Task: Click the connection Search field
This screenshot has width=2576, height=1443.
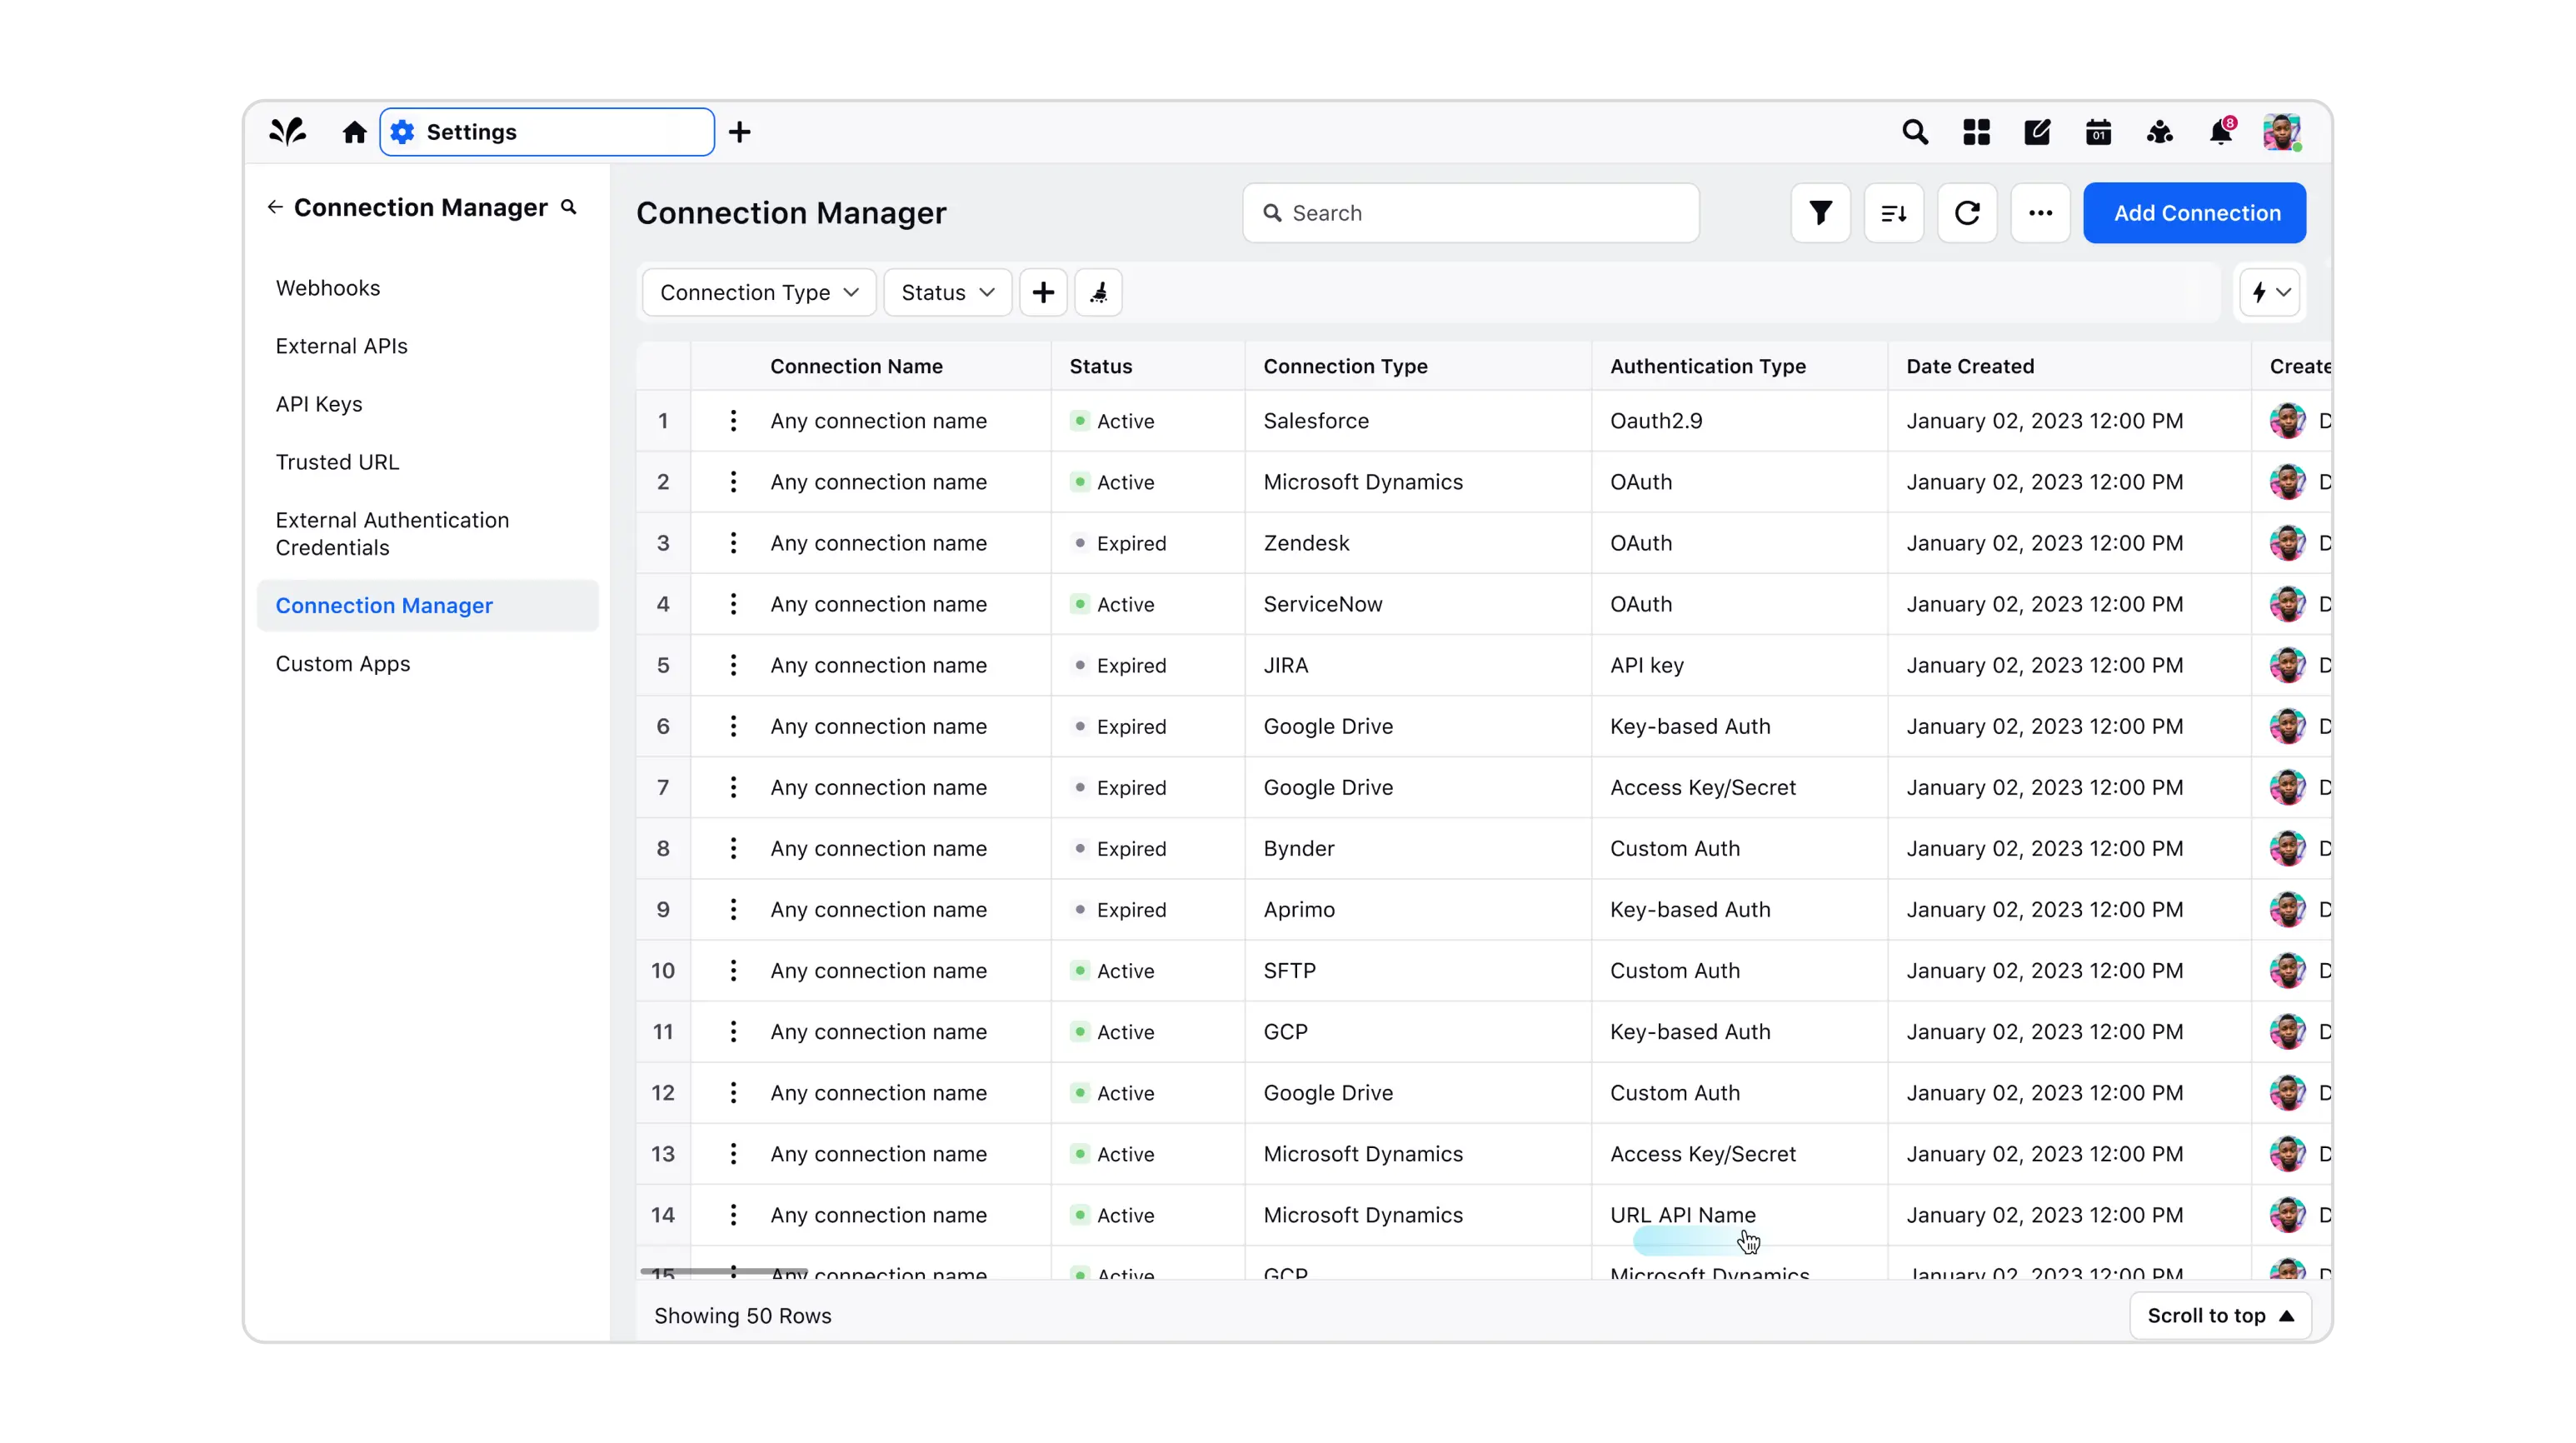Action: click(1470, 213)
